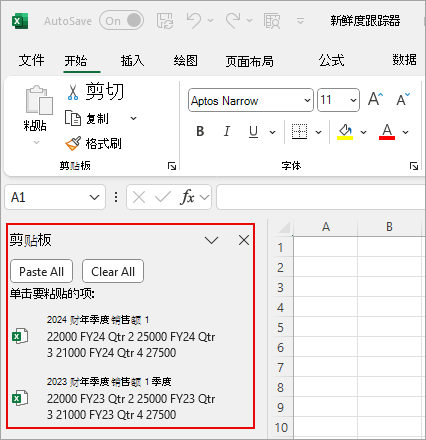Click the 剪切 scissors button
Viewport: 426px width, 440px height.
click(x=95, y=92)
